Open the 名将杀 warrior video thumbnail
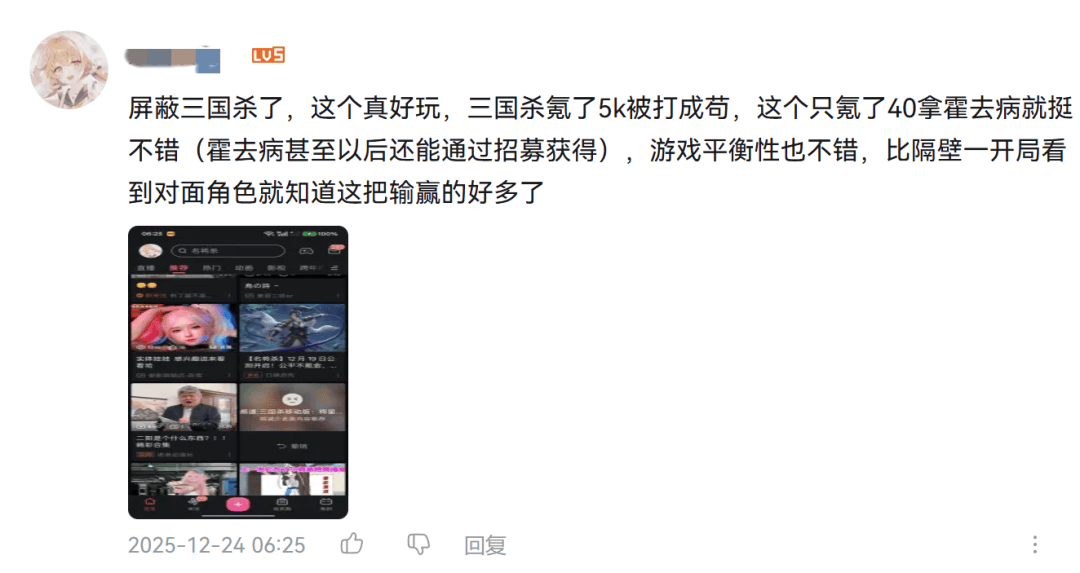 click(292, 328)
